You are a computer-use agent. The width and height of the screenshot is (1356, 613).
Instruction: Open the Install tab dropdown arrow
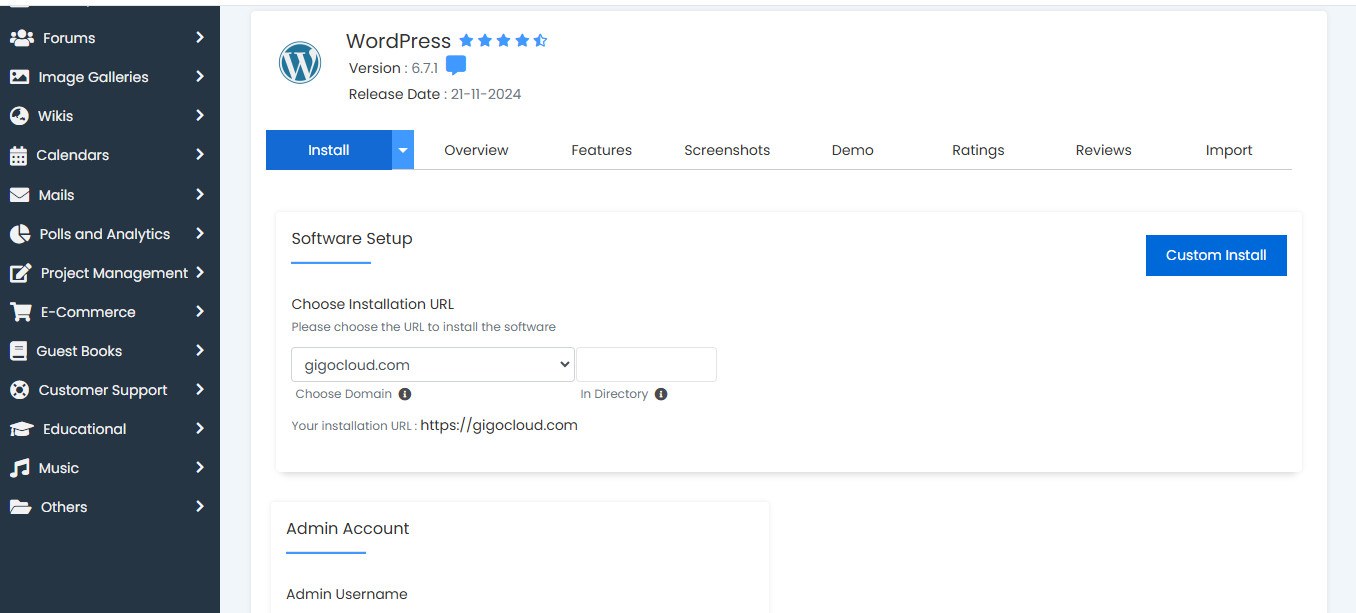[403, 150]
